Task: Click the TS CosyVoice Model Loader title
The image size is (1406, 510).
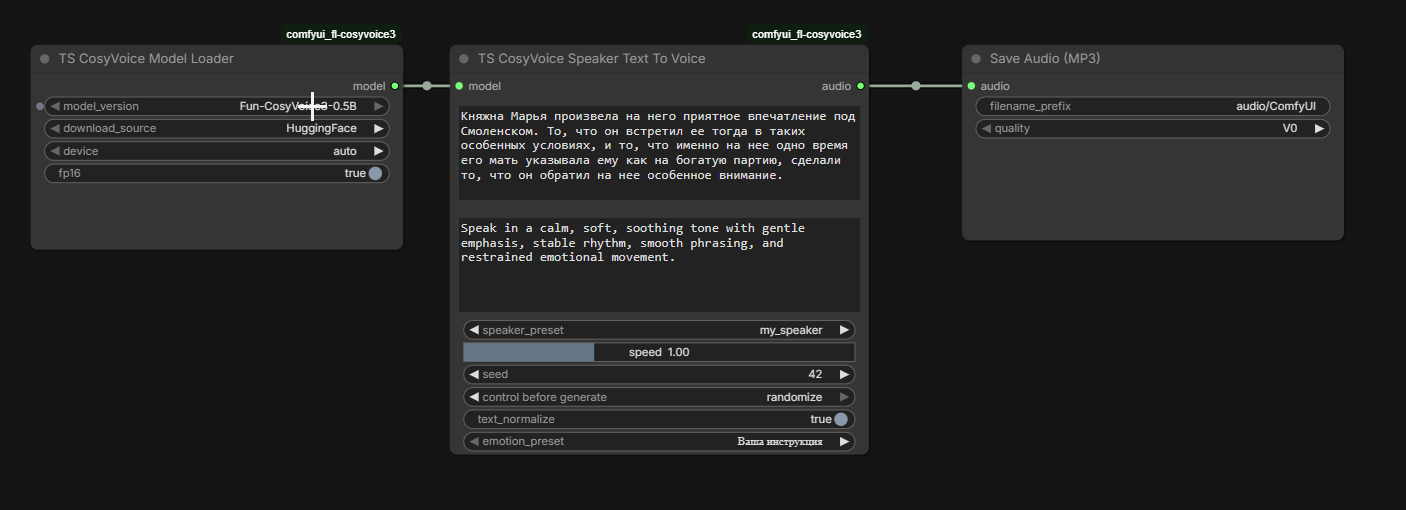Action: coord(146,59)
